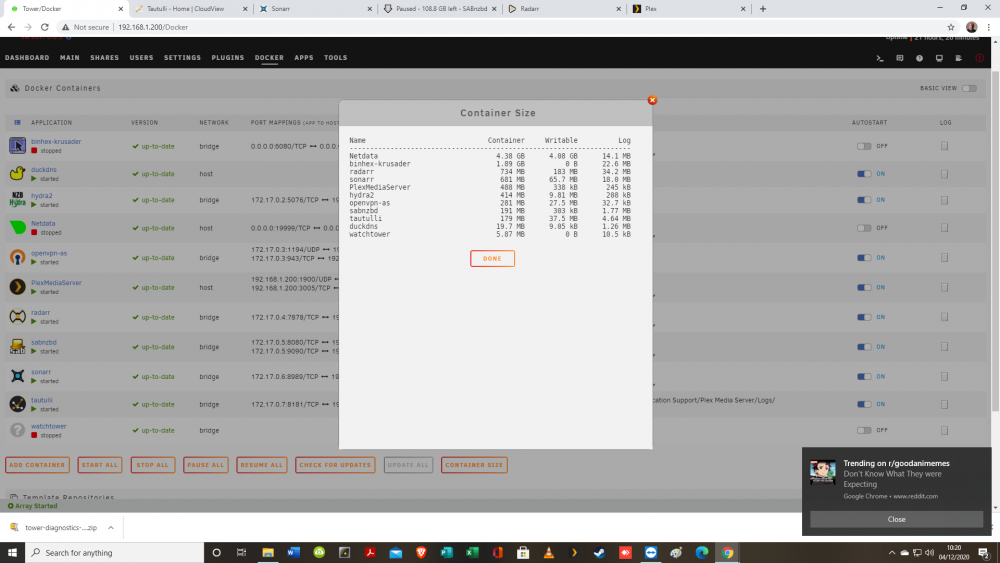
Task: Close the Container Size dialog with the red X
Action: click(652, 100)
